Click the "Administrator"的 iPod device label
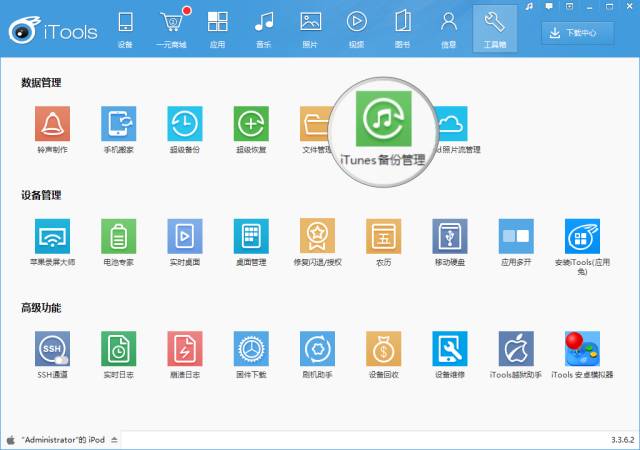 [63, 440]
